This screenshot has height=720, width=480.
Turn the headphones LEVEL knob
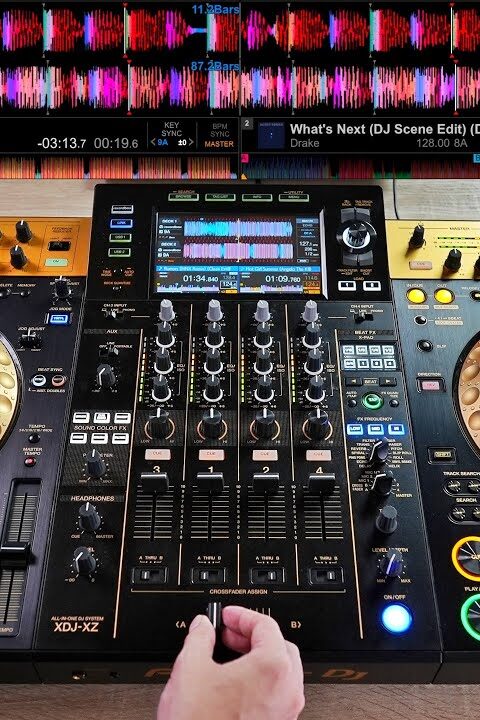click(x=85, y=560)
